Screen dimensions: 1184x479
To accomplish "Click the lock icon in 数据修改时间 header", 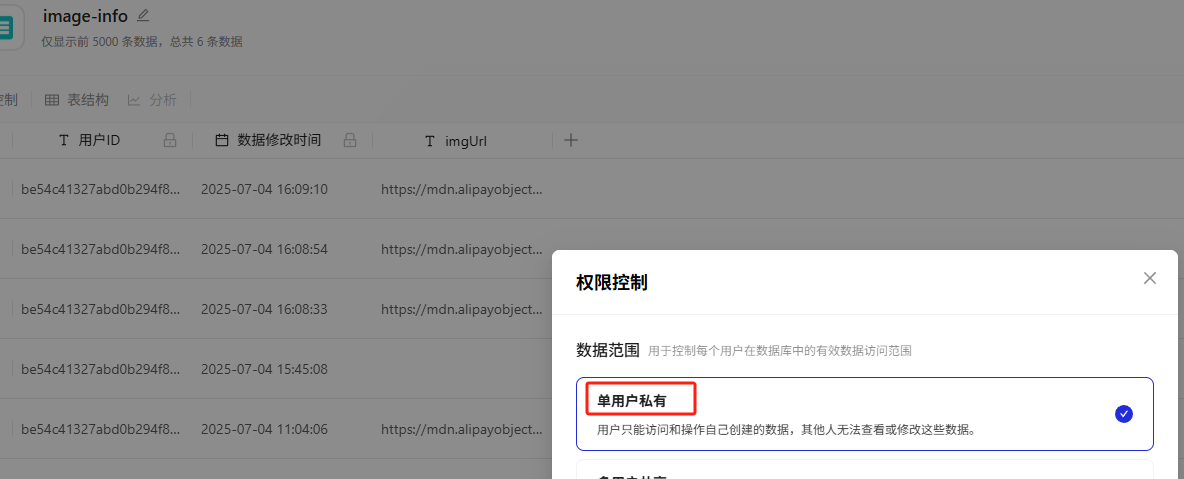I will 350,140.
